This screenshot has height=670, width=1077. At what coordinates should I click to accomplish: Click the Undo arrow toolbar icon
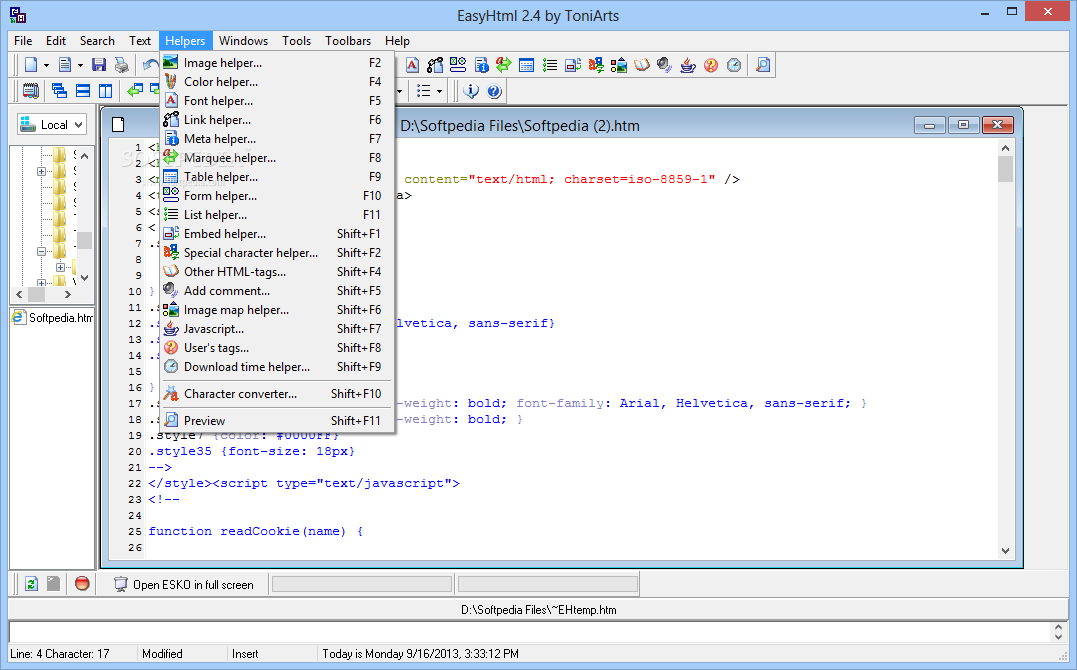[x=150, y=65]
